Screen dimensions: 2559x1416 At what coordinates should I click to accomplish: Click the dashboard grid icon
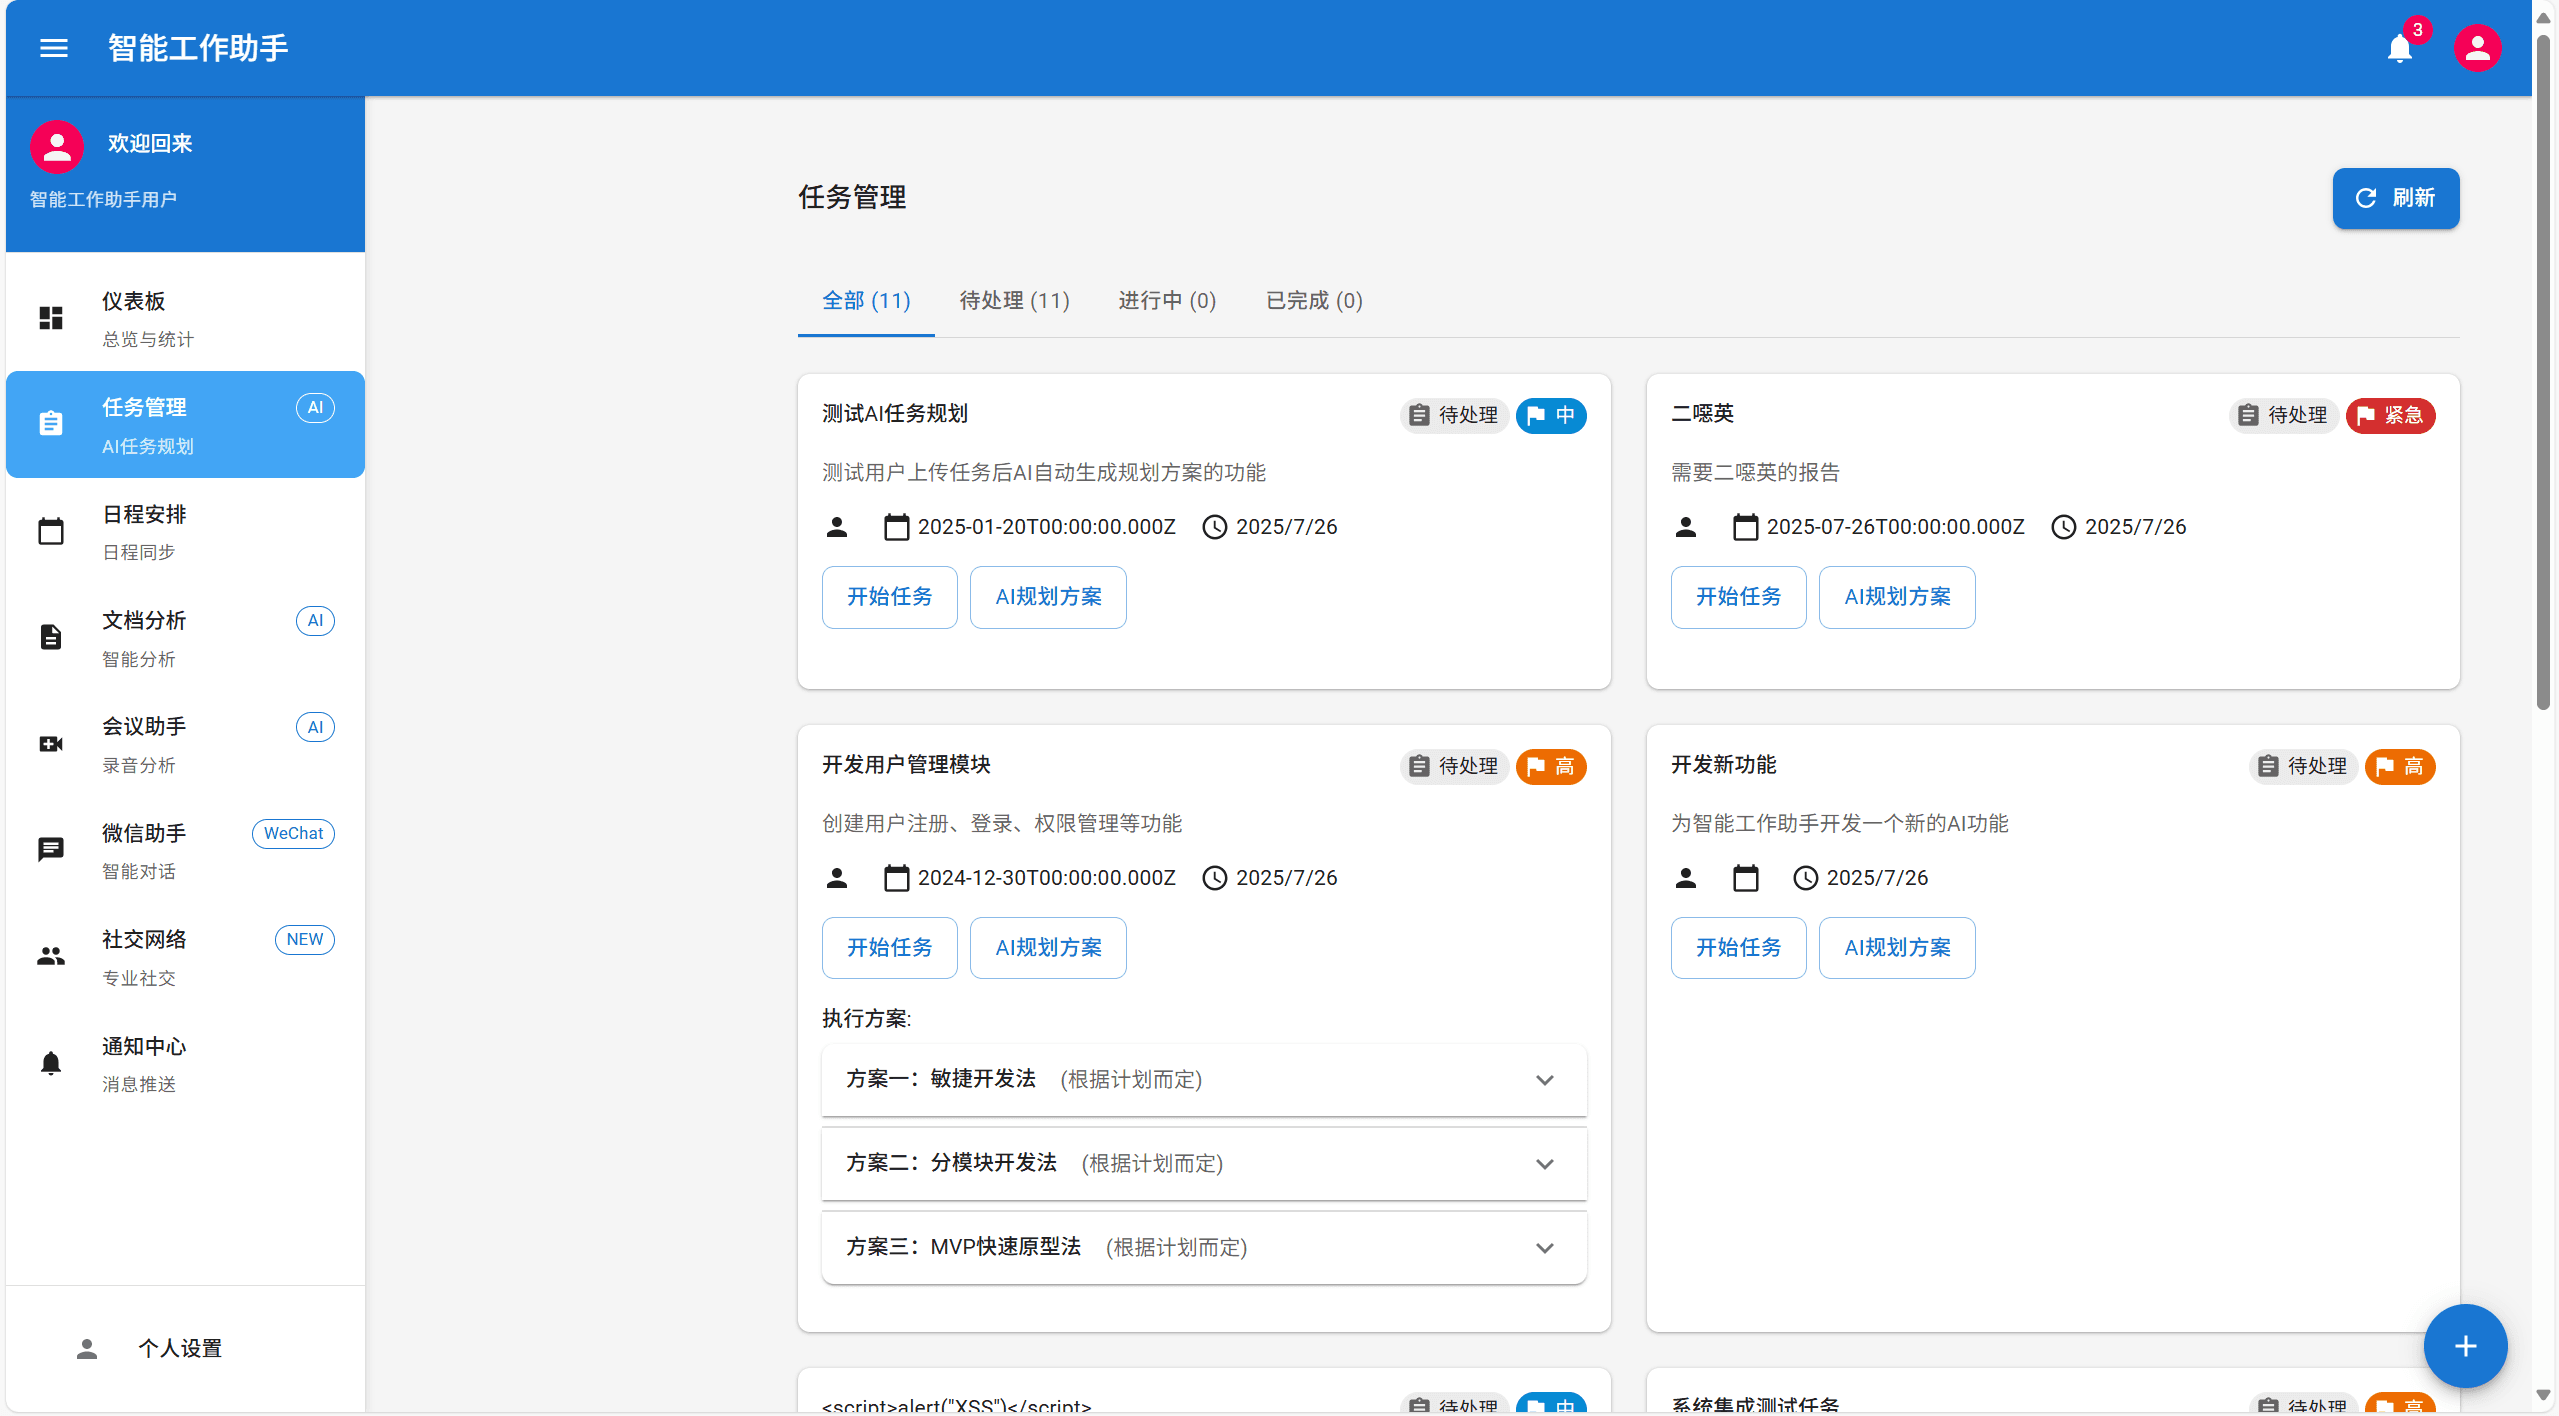click(51, 318)
